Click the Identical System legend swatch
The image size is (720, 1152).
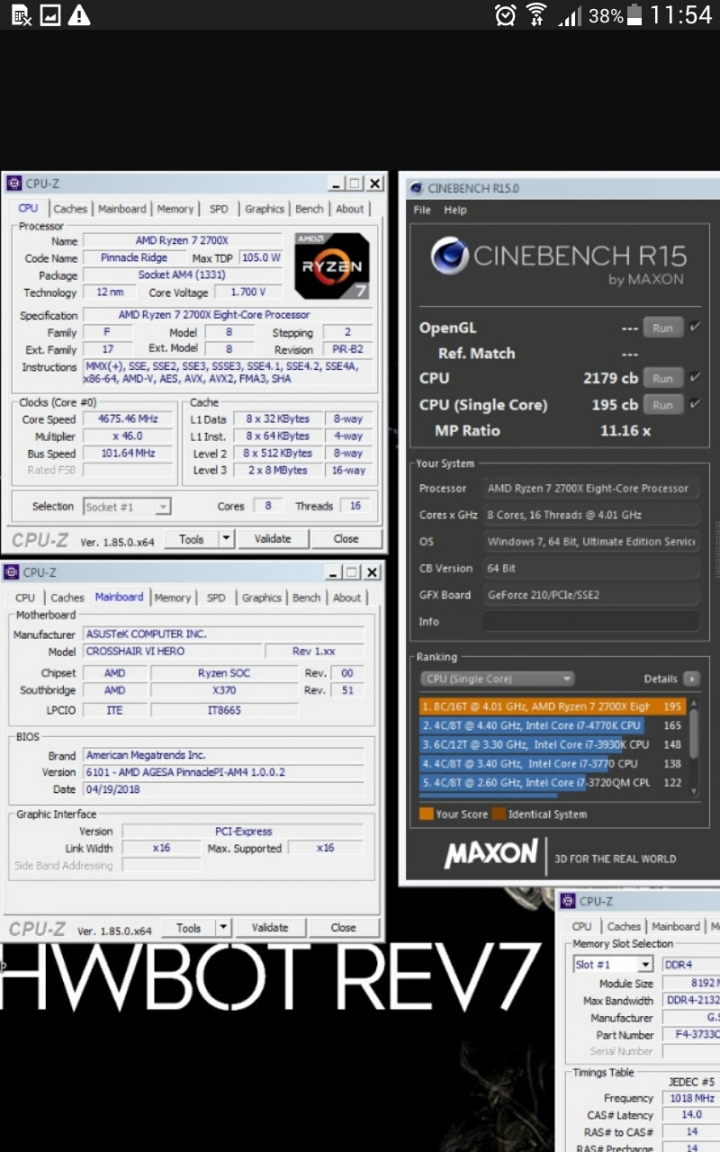point(499,814)
